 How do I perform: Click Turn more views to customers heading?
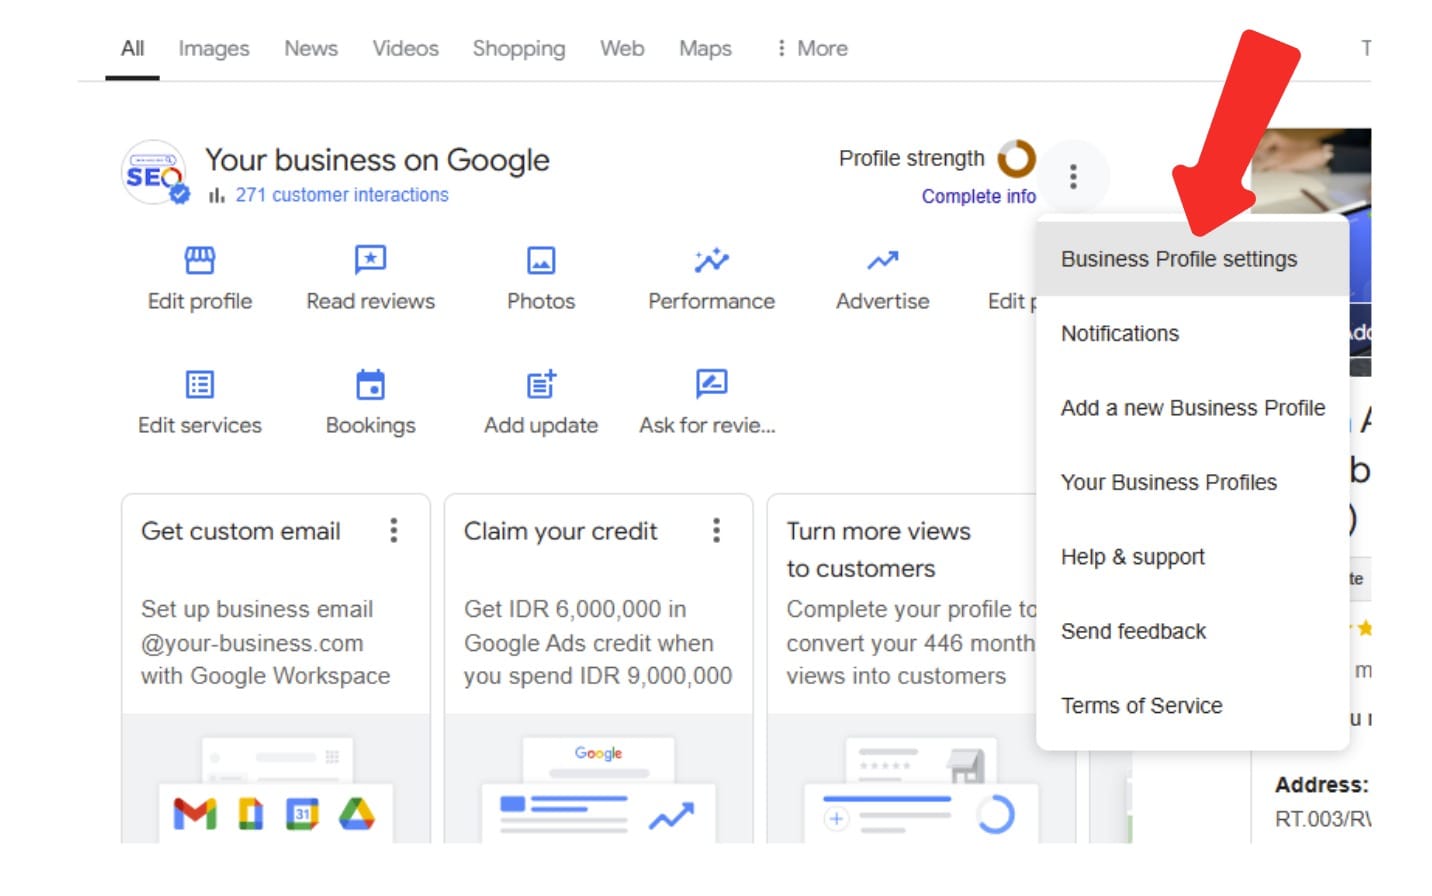point(878,549)
